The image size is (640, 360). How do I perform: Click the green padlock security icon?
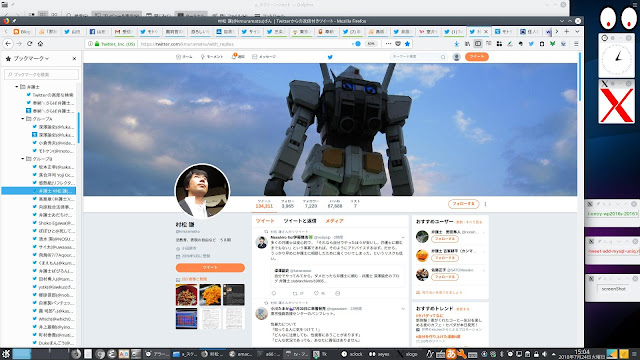tap(97, 44)
